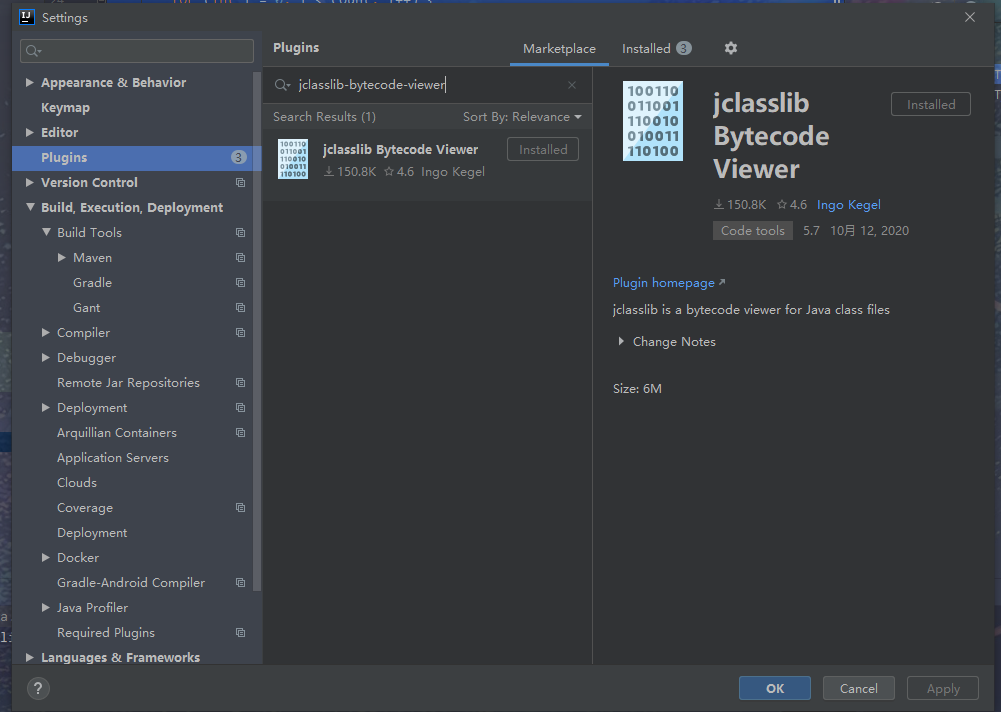The width and height of the screenshot is (1001, 712).
Task: Open the Gradle settings page
Action: [x=93, y=282]
